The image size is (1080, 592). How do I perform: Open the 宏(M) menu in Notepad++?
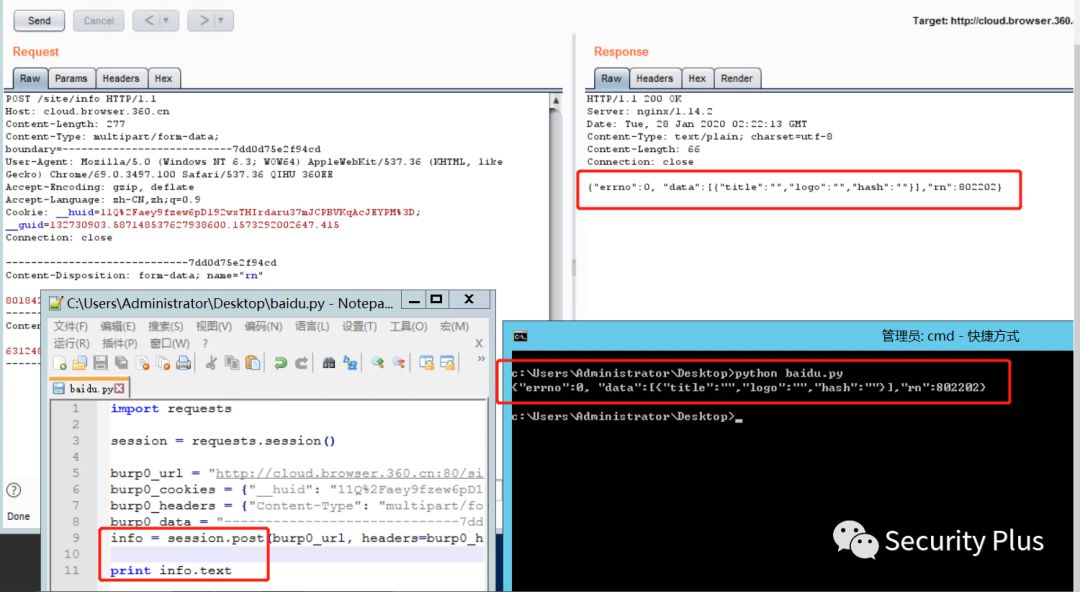(454, 326)
